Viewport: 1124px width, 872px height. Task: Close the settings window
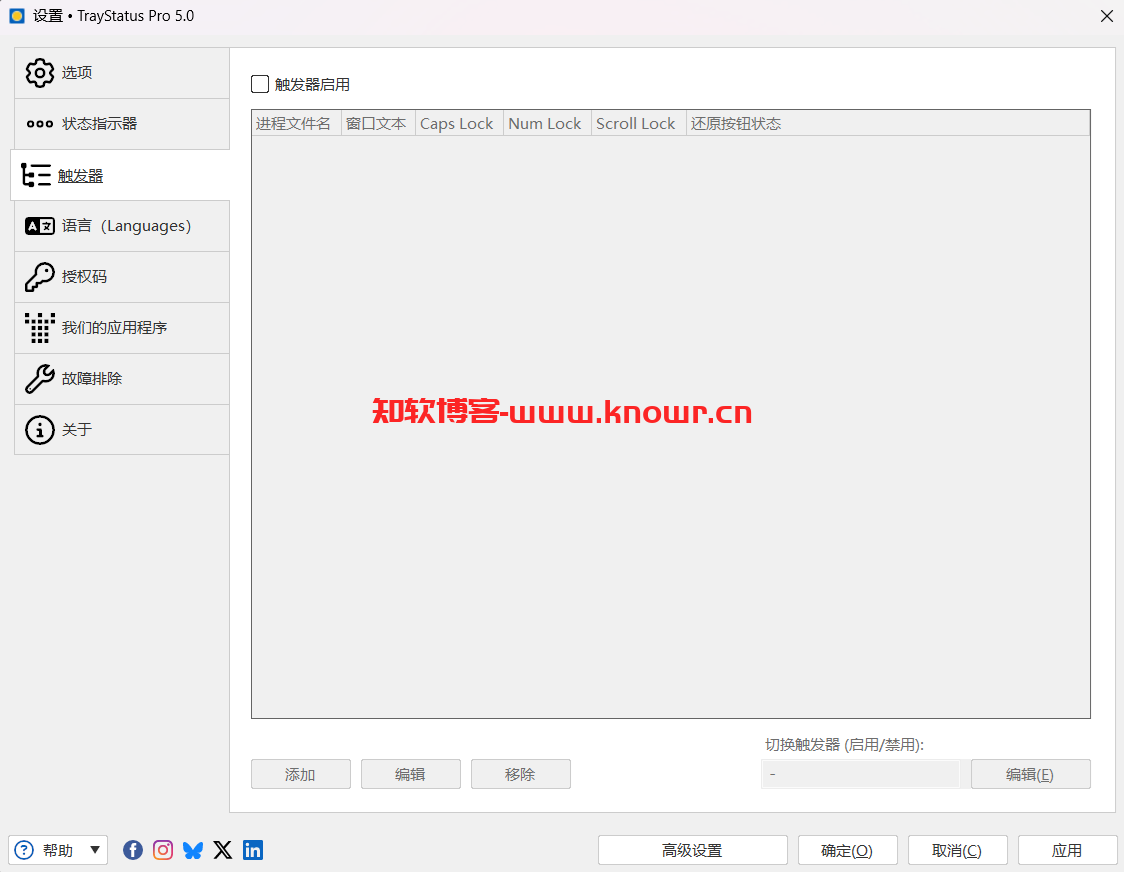1106,16
